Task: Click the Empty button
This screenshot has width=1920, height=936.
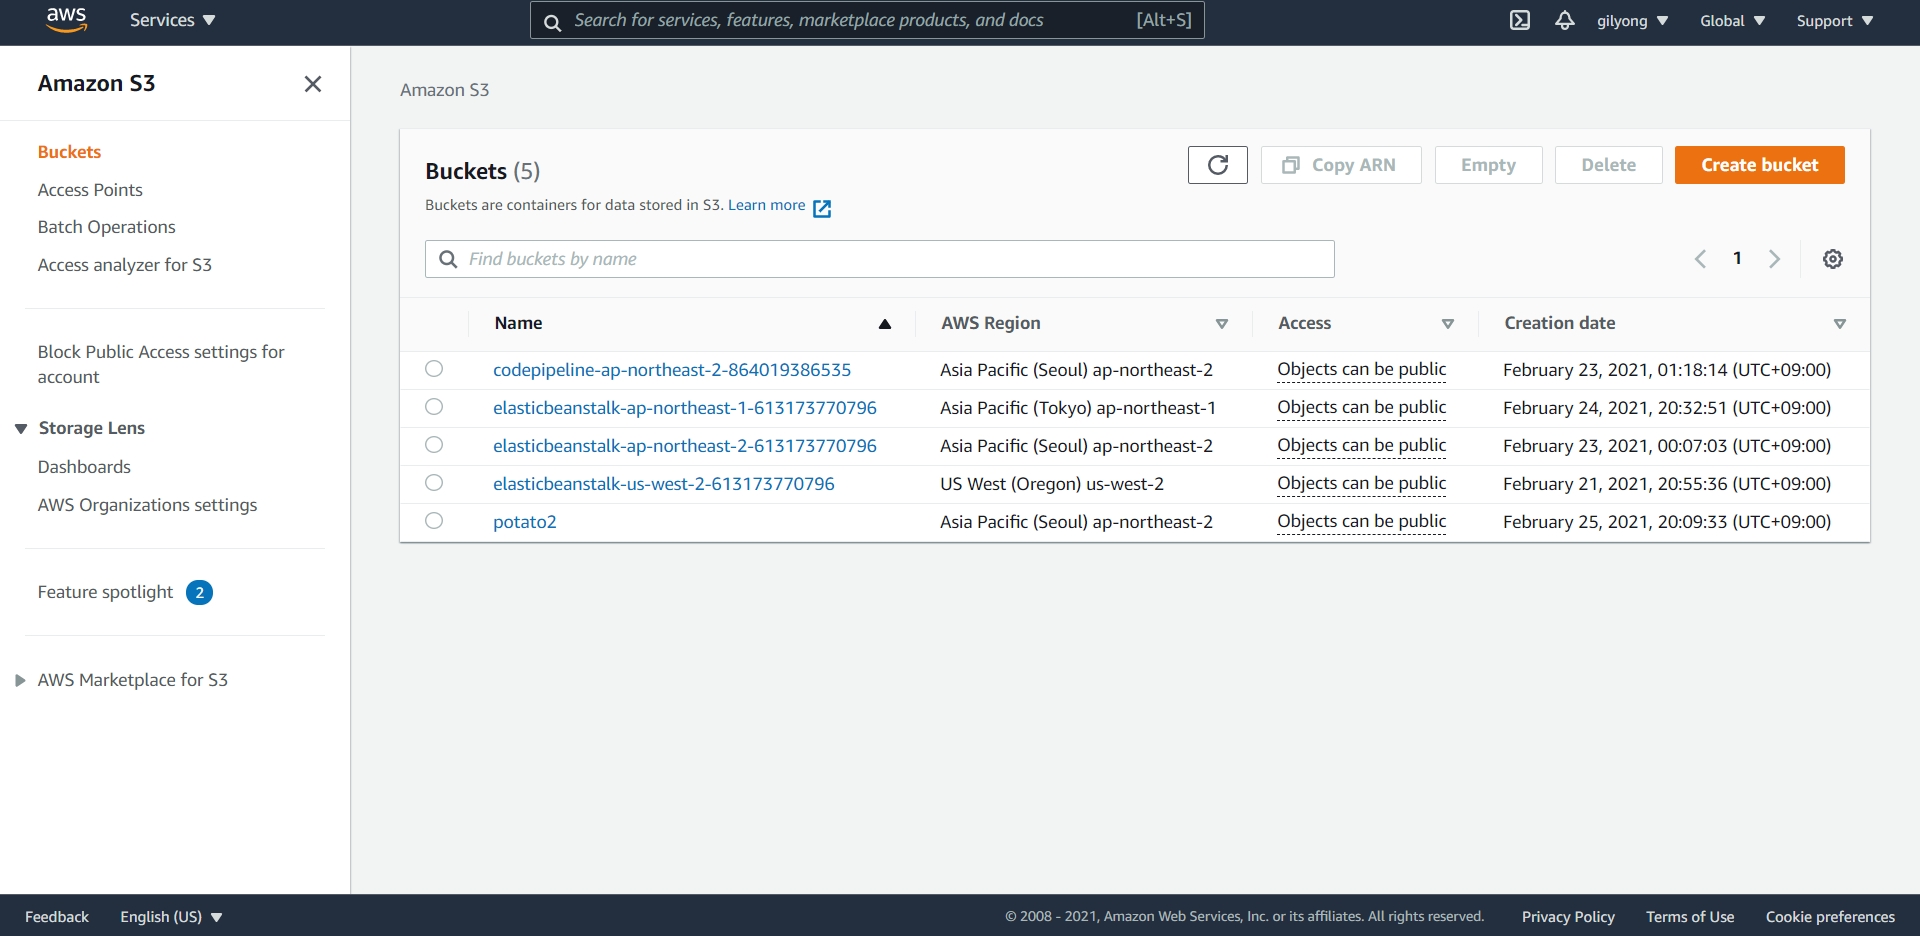Action: click(x=1488, y=165)
